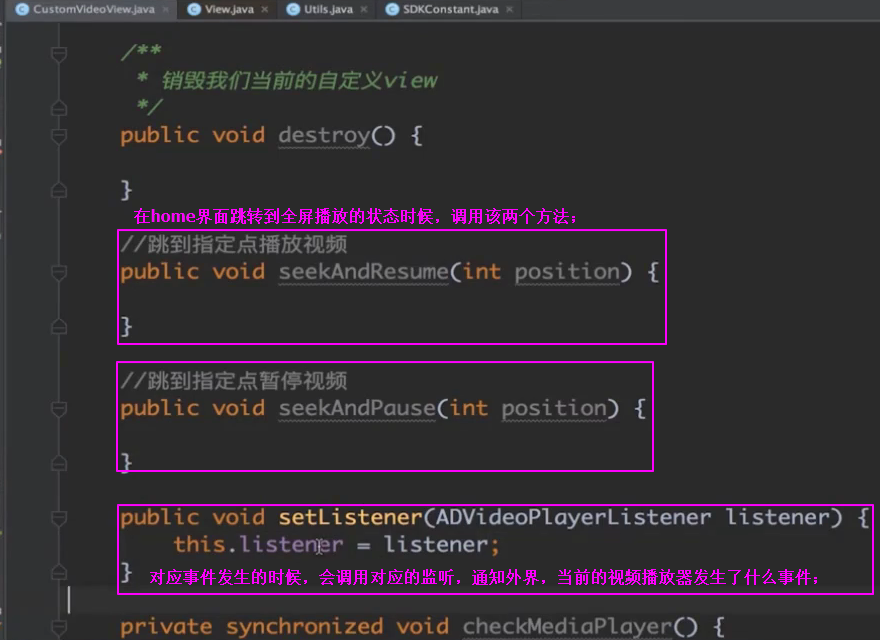Close the View.java editor tab

(265, 9)
